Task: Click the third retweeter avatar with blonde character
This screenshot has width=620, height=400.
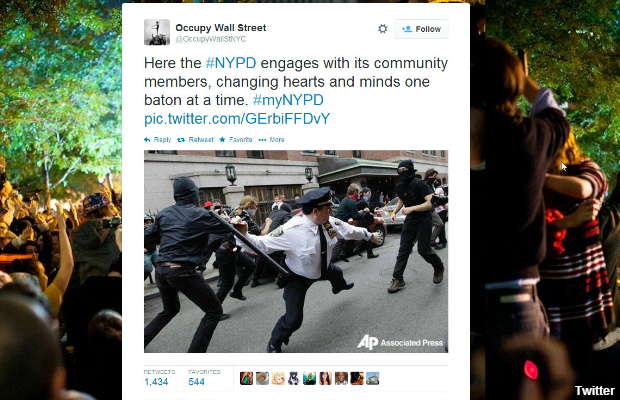Action: [x=278, y=378]
